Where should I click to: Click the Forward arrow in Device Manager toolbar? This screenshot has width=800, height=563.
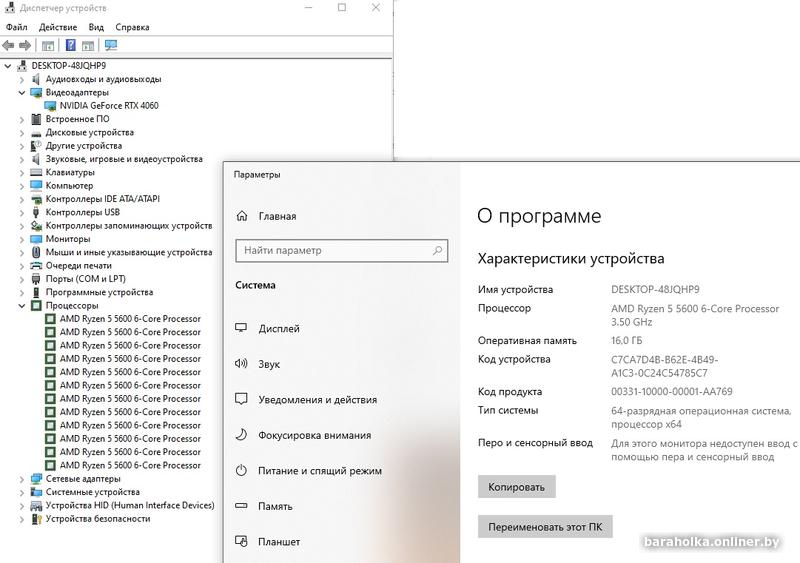(x=24, y=45)
